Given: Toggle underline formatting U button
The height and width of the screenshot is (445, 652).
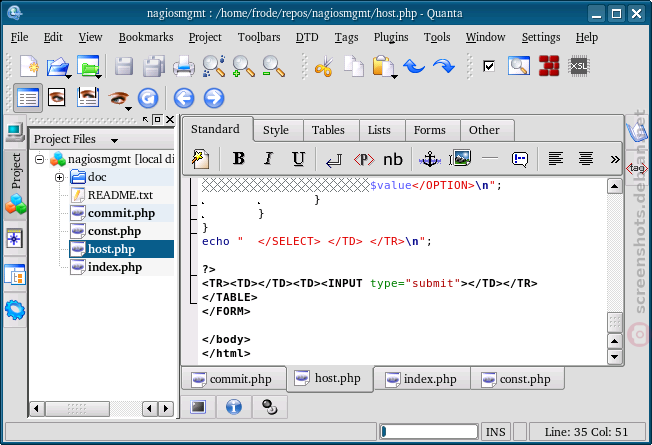Looking at the screenshot, I should coord(298,159).
